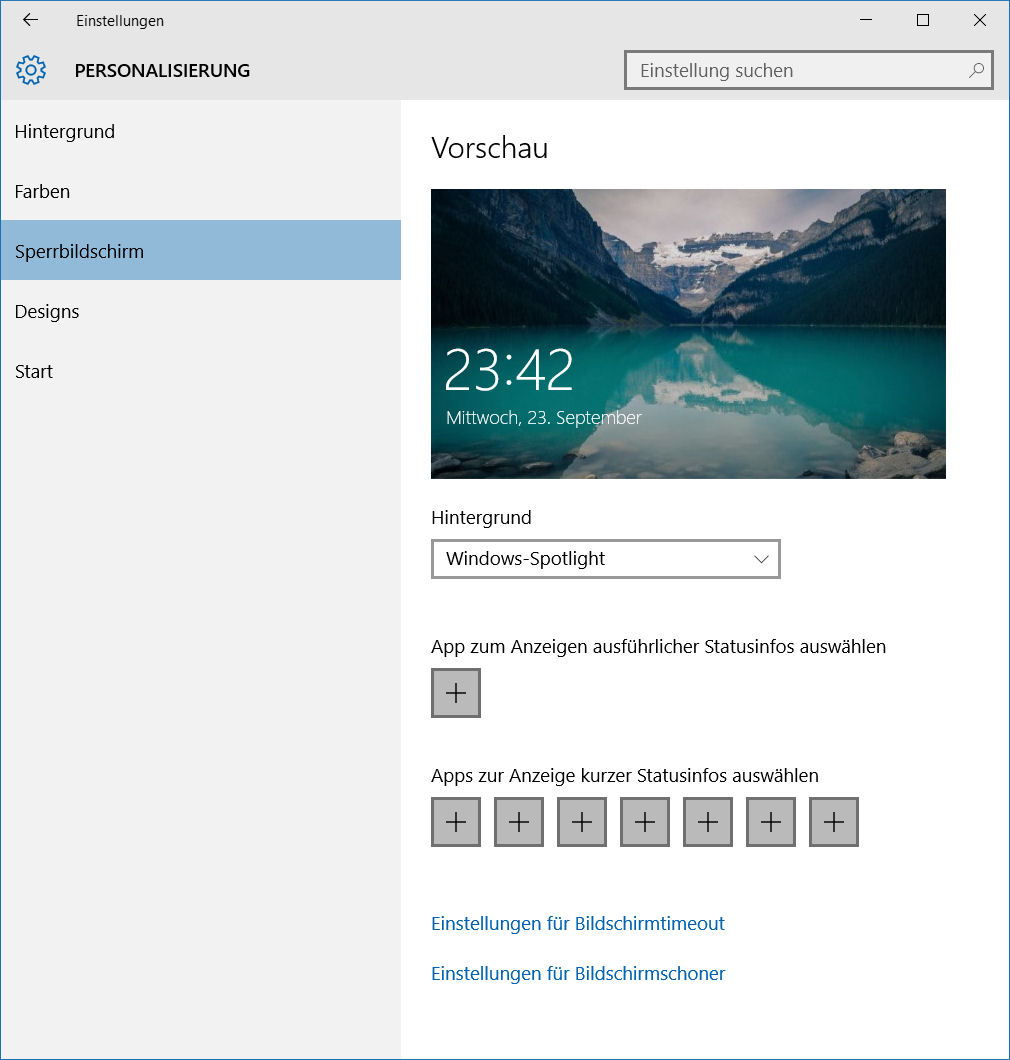Click the search magnifier icon
The image size is (1010, 1060).
tap(976, 70)
